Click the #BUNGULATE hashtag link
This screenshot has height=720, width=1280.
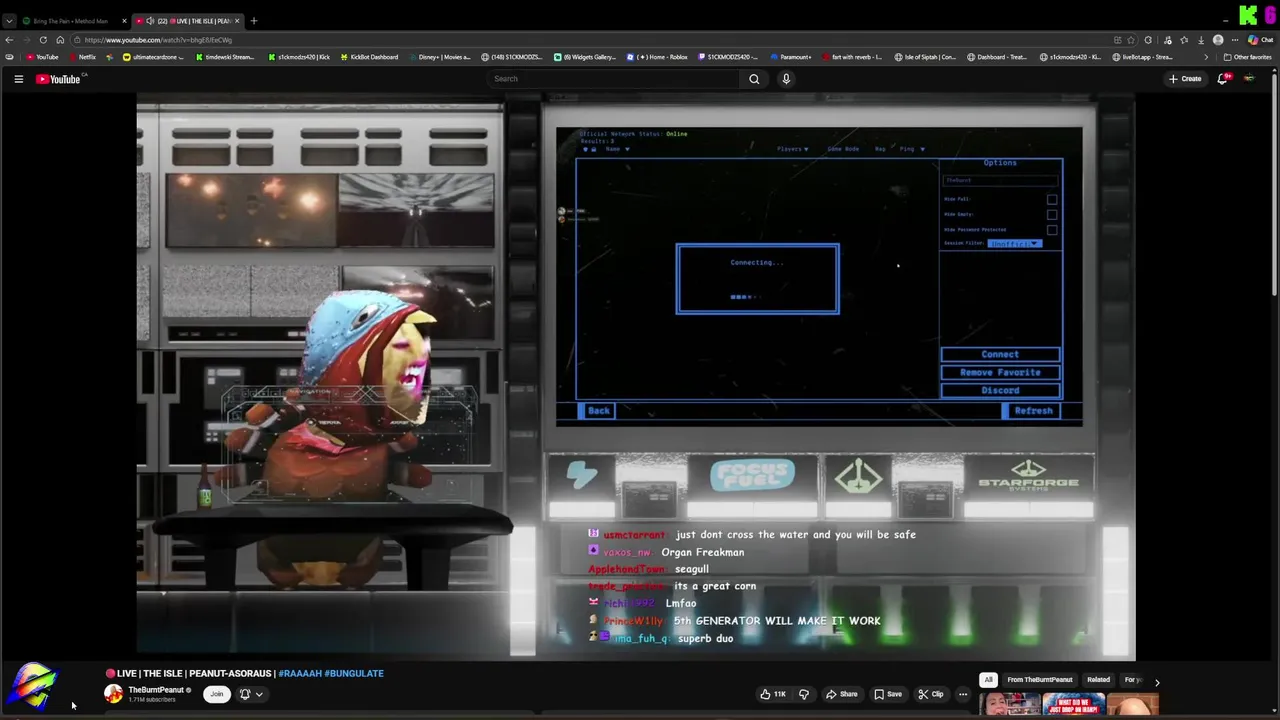pyautogui.click(x=354, y=673)
